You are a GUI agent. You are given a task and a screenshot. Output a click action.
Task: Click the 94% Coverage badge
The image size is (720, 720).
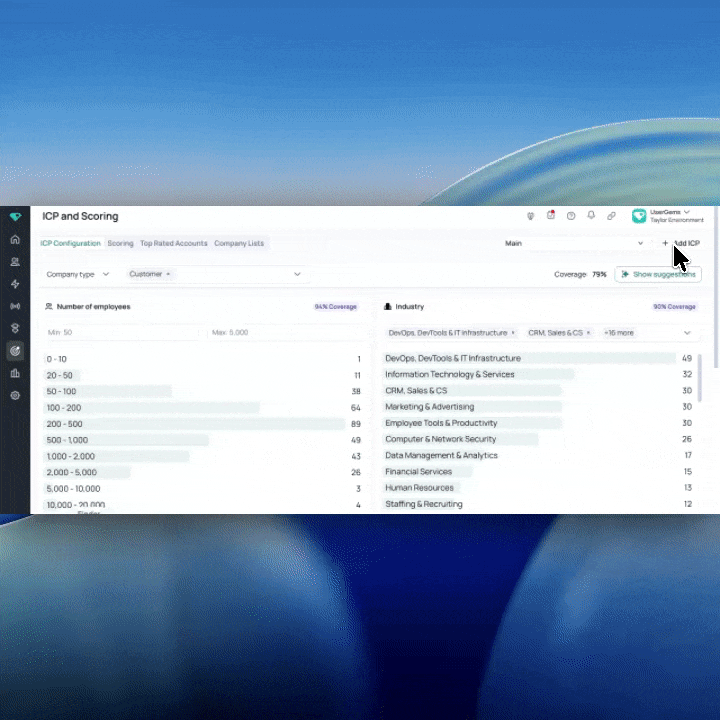point(335,307)
